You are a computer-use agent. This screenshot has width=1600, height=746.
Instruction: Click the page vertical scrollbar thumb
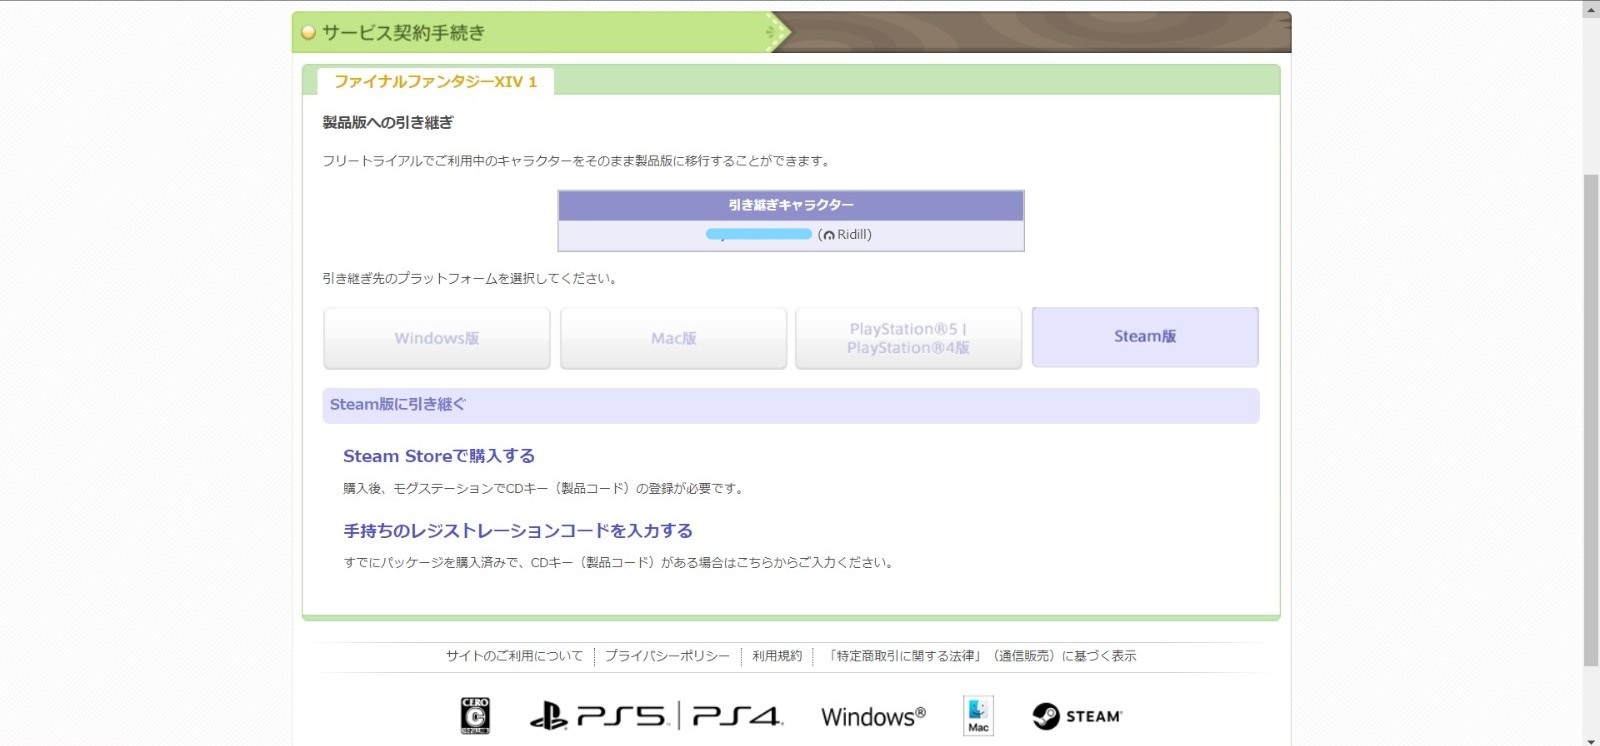(1591, 420)
